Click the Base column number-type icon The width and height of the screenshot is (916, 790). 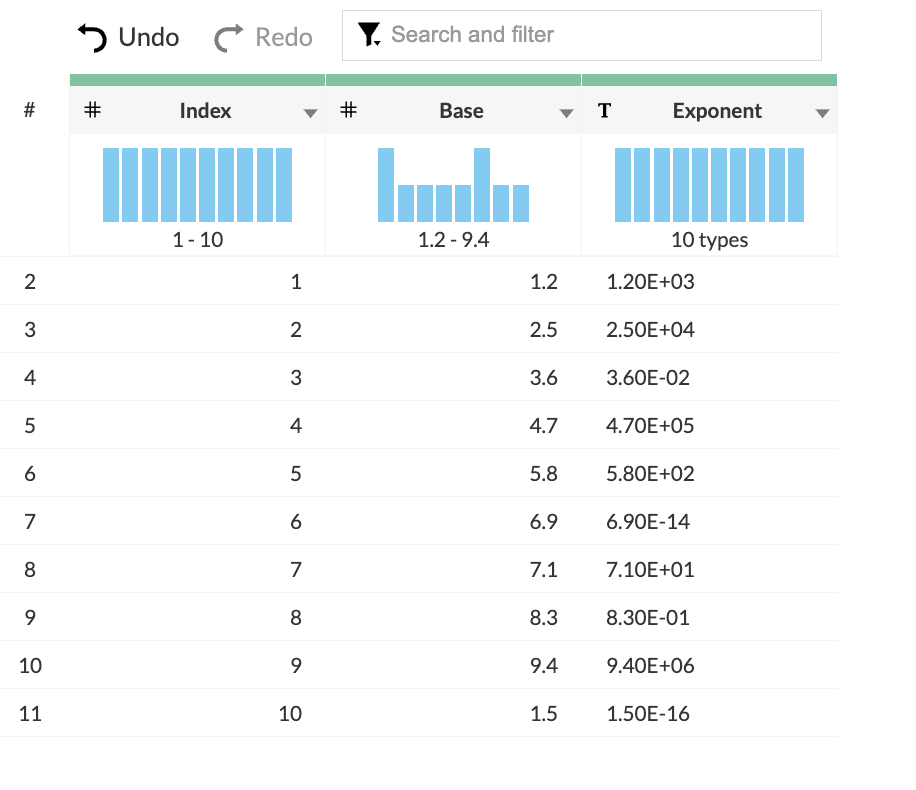point(348,111)
